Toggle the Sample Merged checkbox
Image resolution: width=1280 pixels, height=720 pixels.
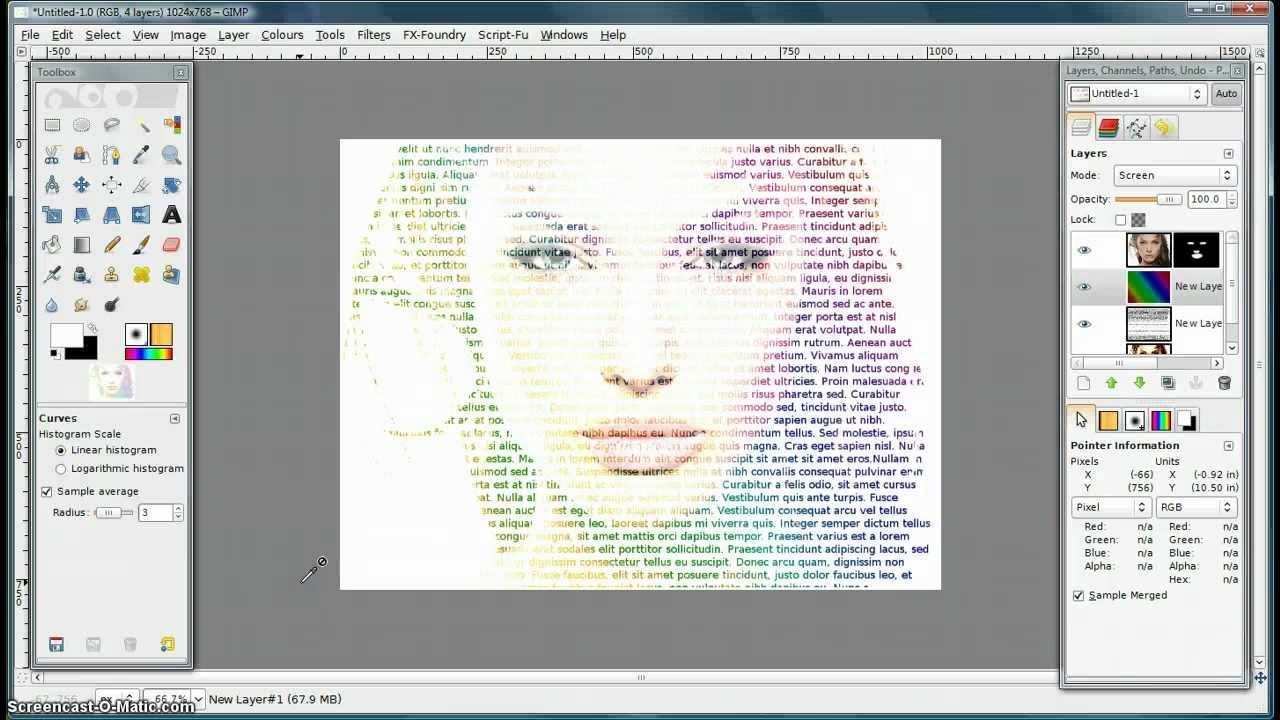pyautogui.click(x=1078, y=595)
